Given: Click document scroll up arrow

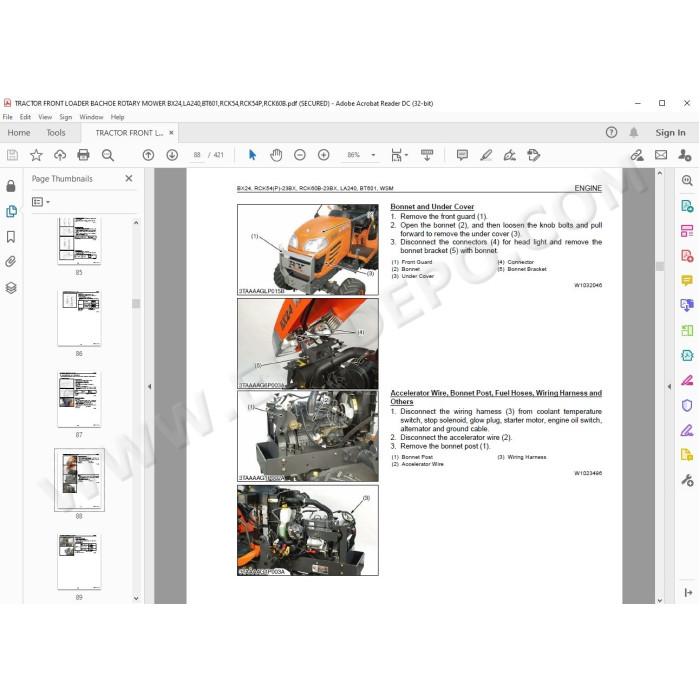Looking at the screenshot, I should (660, 173).
